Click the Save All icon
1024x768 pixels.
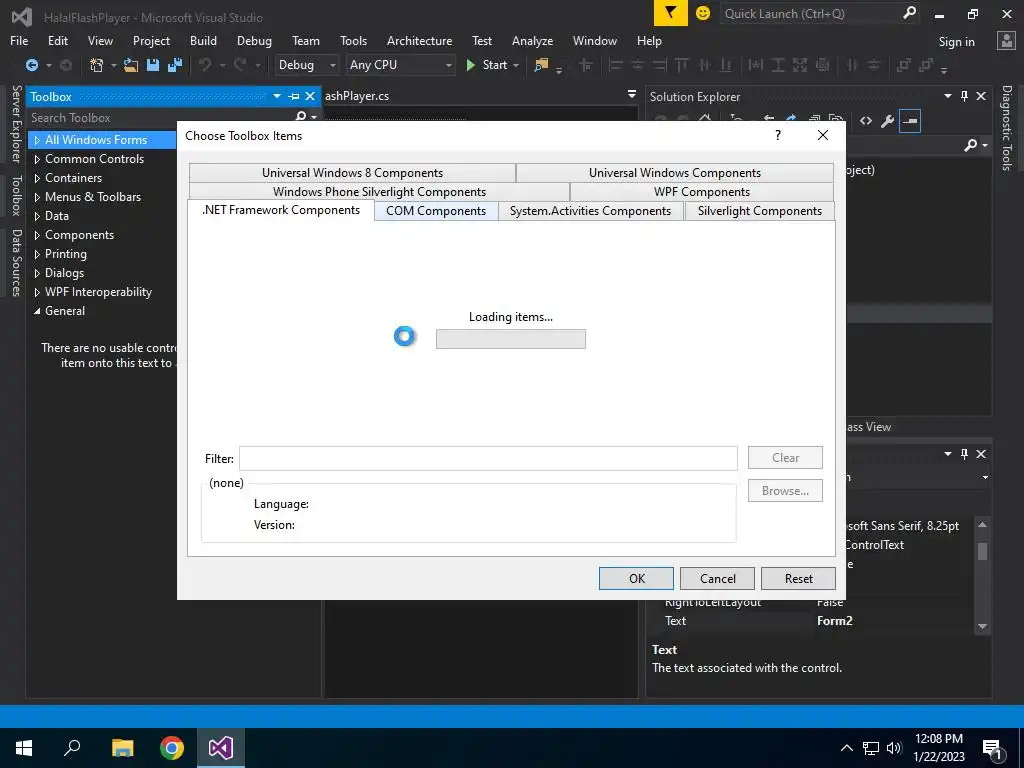(175, 65)
